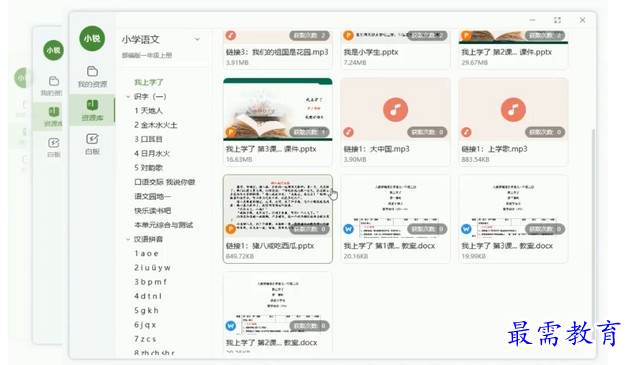
Task: Open thumbnail of 我上学了 第2课 教案.docx
Action: point(278,303)
